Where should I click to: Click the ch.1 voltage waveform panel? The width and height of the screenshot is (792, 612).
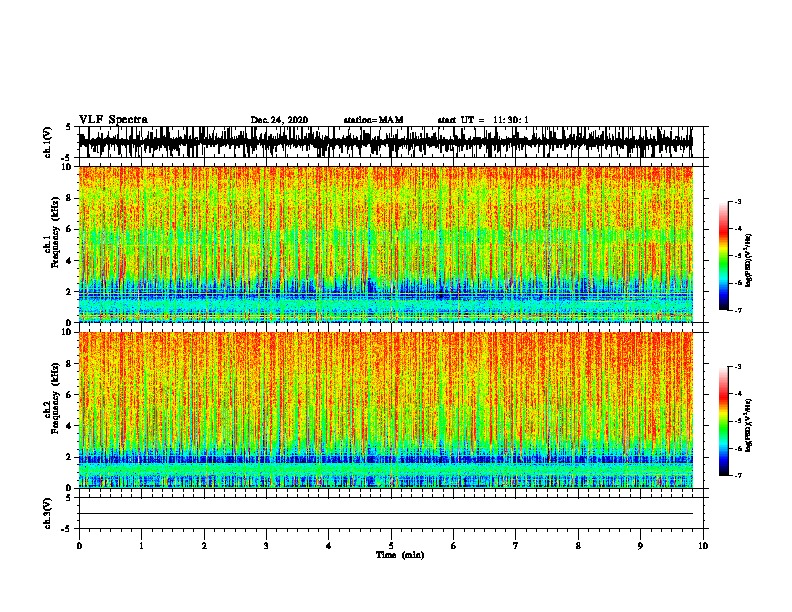[390, 142]
